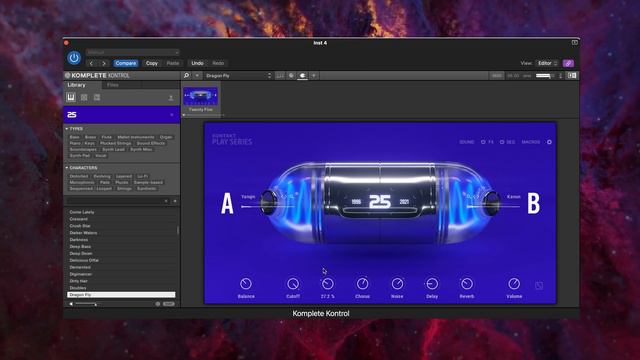Click the Edit button below preset list
The image size is (640, 360).
pyautogui.click(x=169, y=304)
